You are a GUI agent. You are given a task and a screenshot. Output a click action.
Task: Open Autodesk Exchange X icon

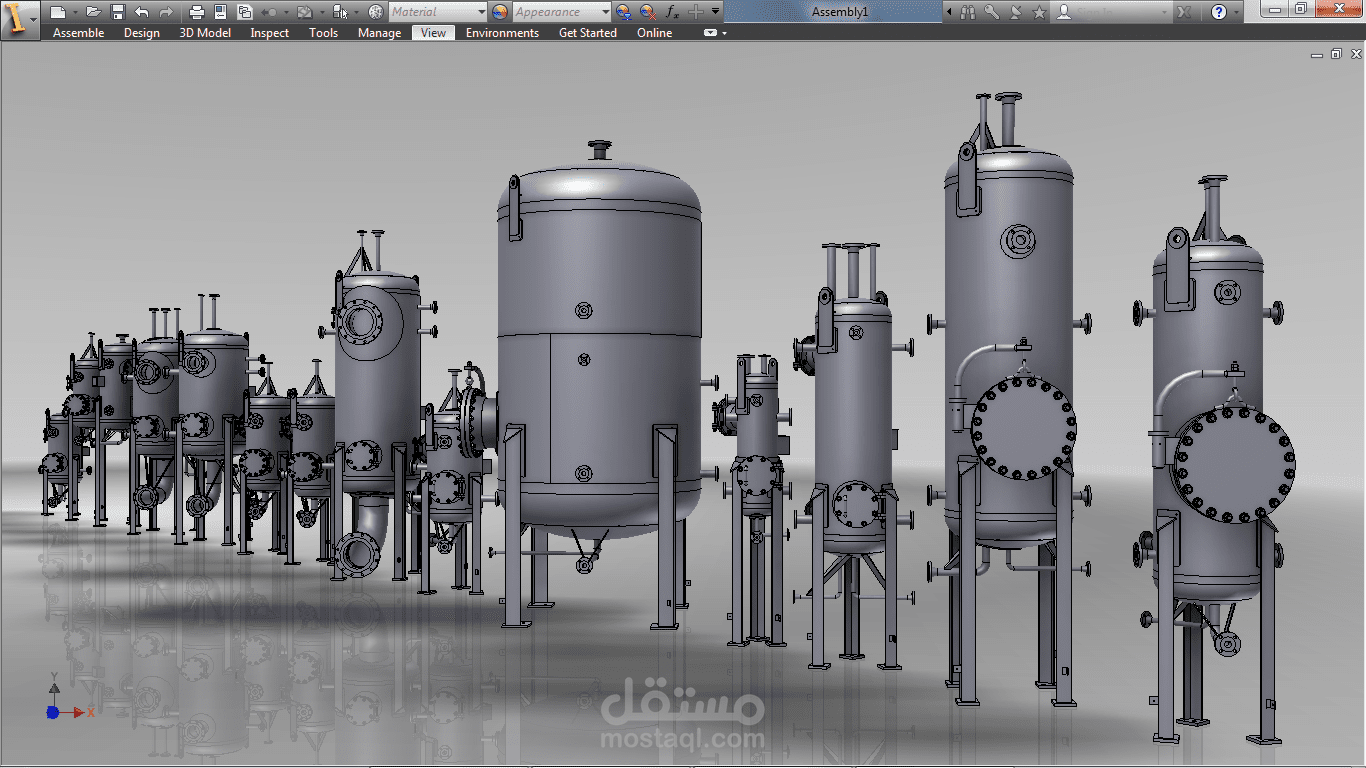(x=1183, y=12)
